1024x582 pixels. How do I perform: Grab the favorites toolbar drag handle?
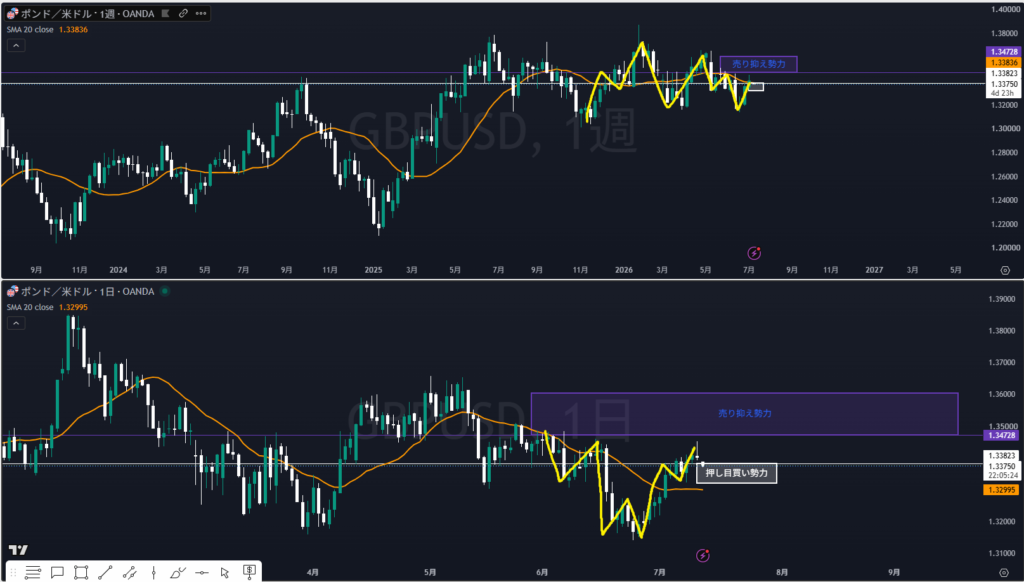13,573
